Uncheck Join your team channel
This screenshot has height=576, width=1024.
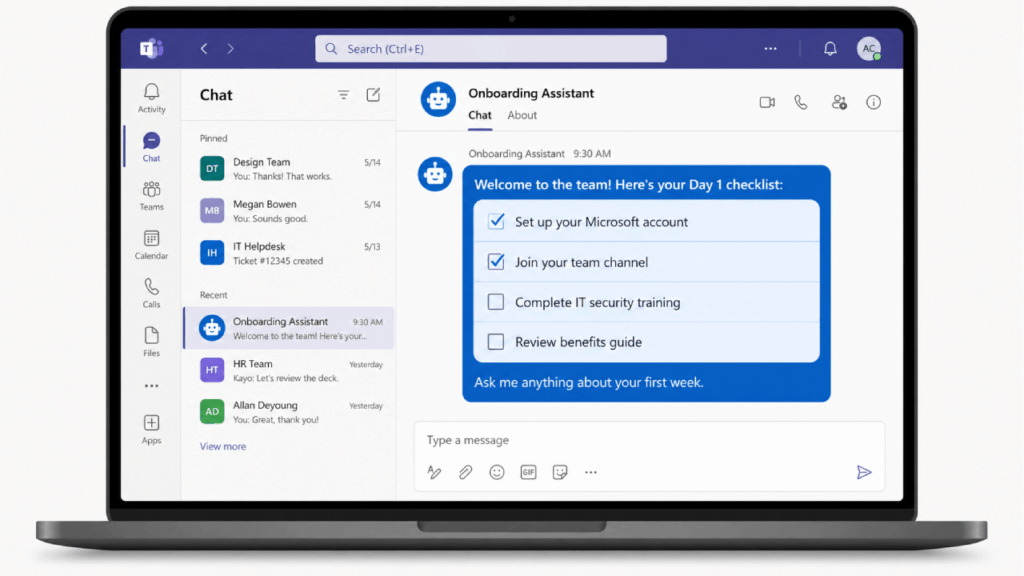pos(496,262)
